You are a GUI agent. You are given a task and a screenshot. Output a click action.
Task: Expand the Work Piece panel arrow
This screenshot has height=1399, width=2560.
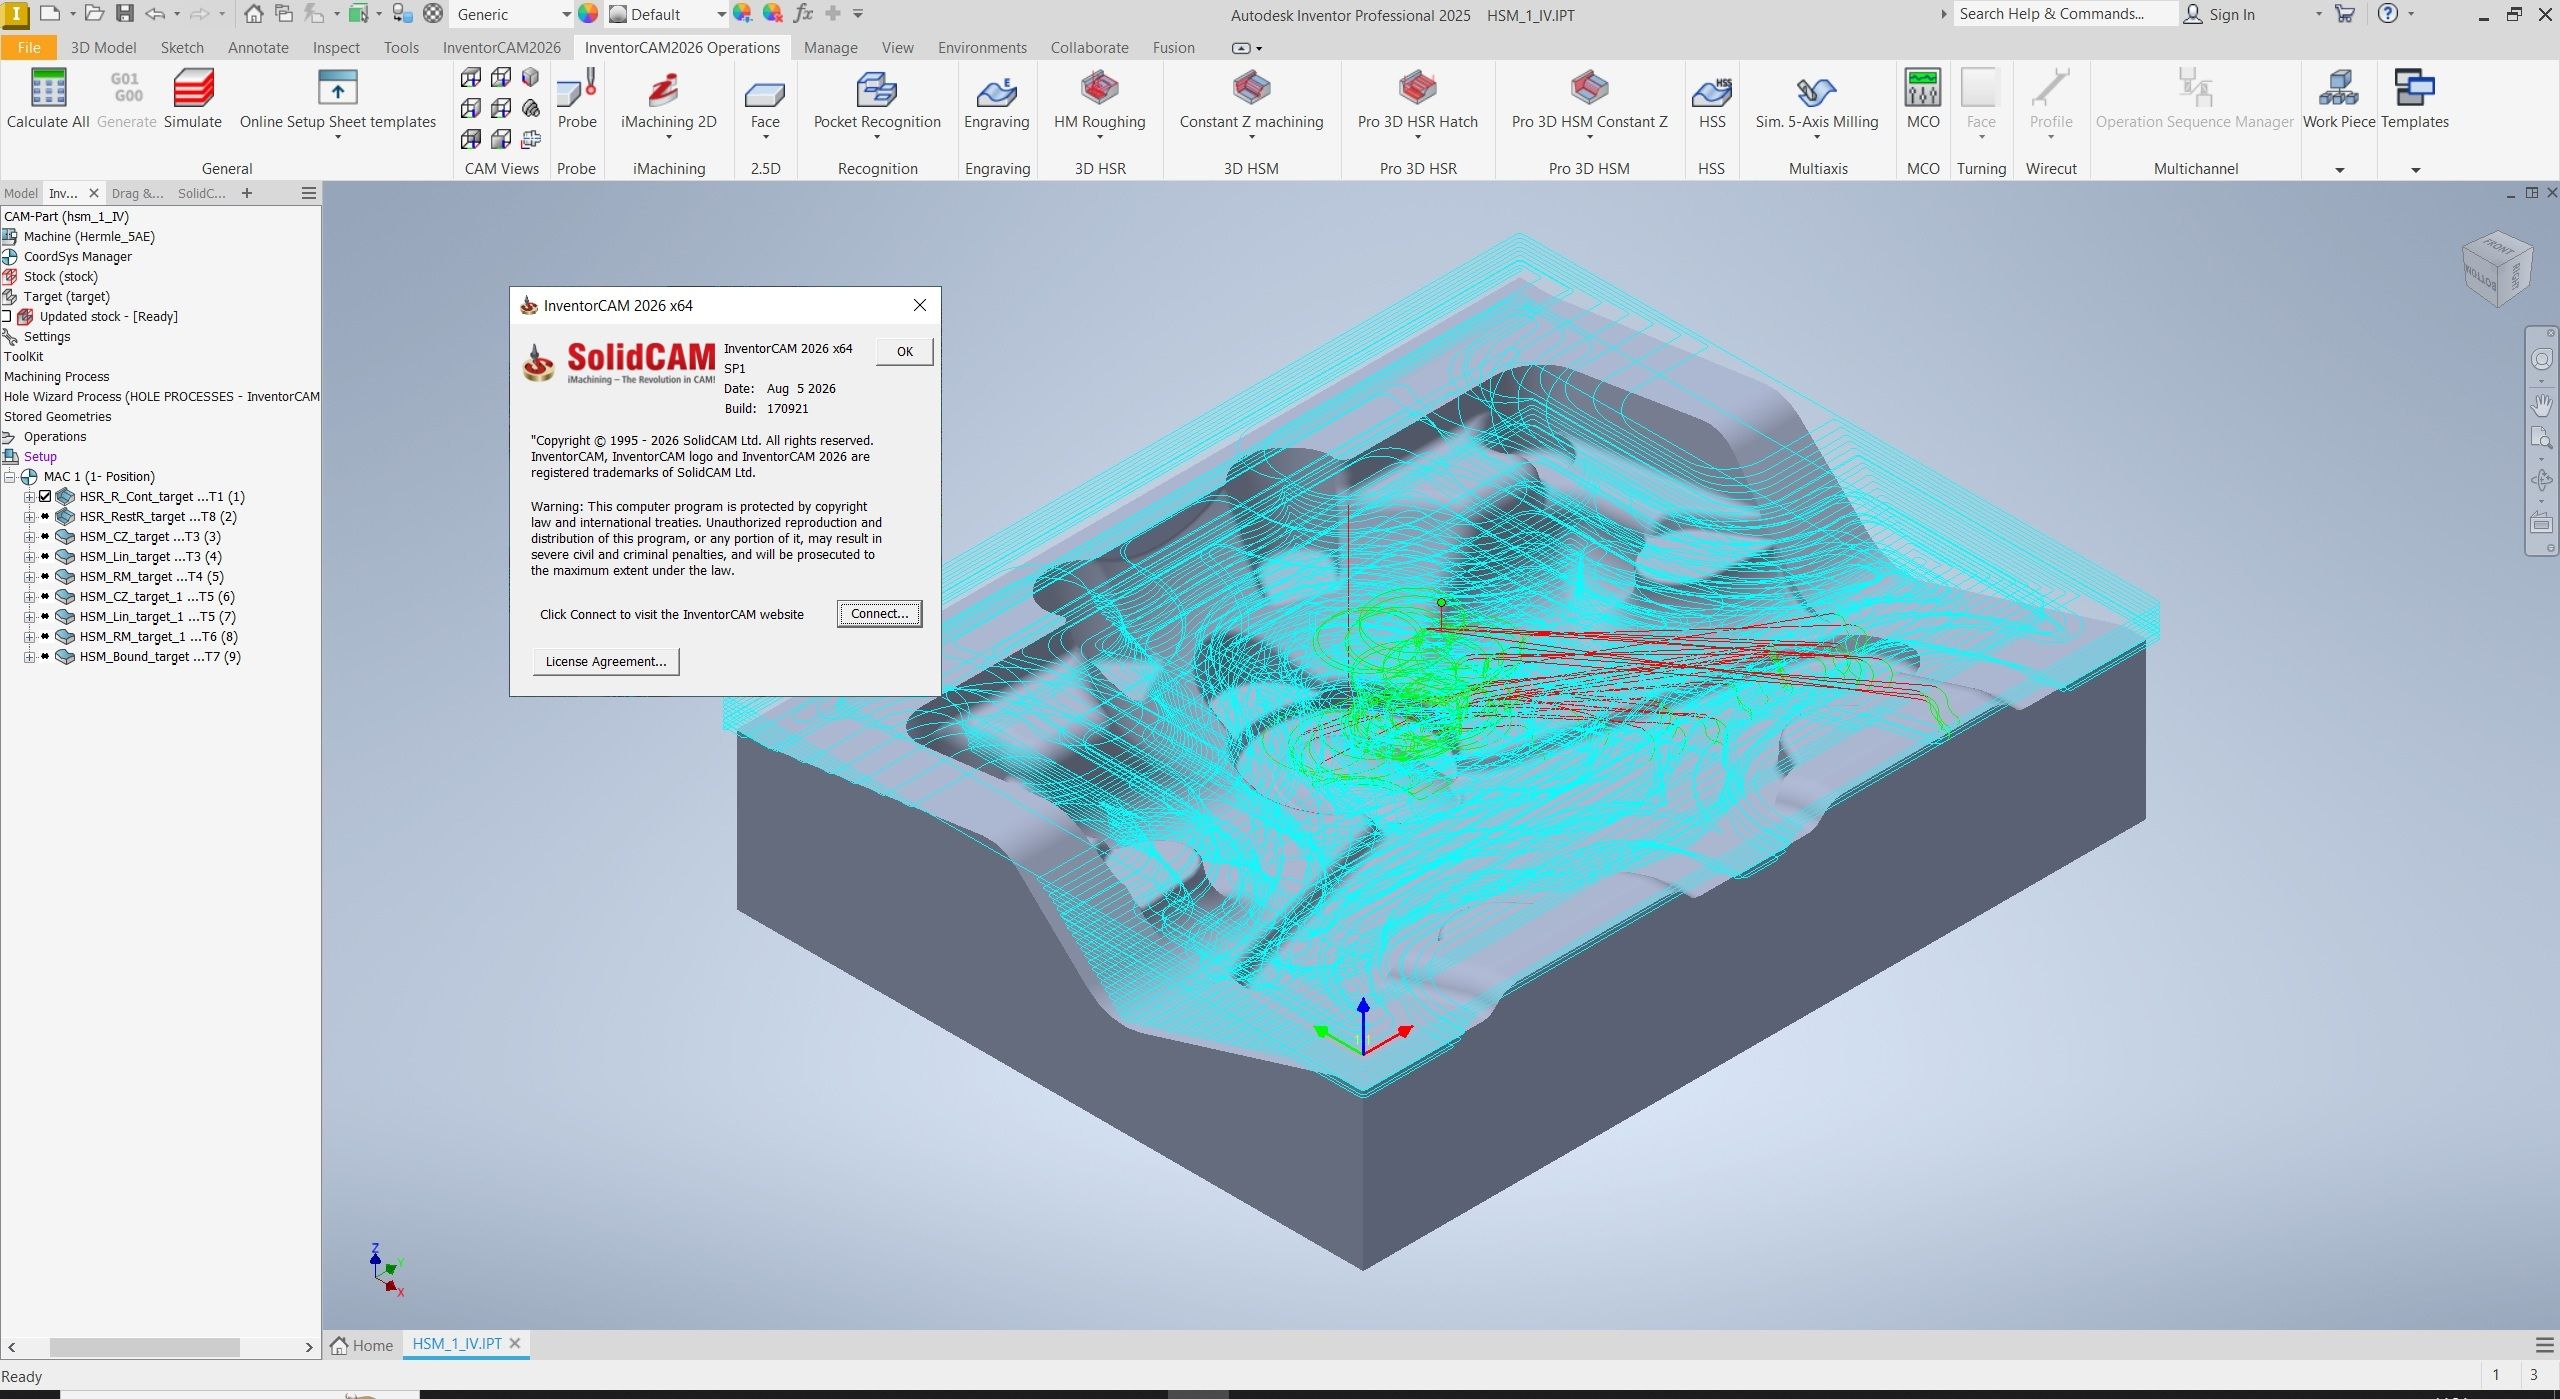click(x=2339, y=169)
